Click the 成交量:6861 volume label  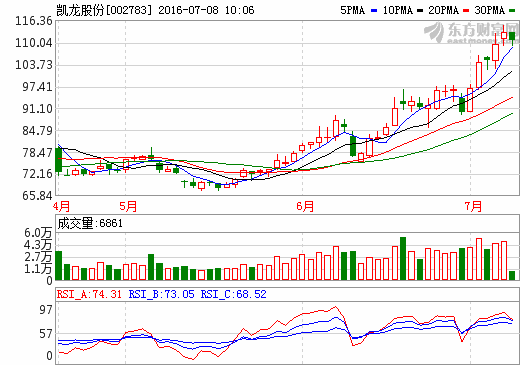[x=90, y=223]
